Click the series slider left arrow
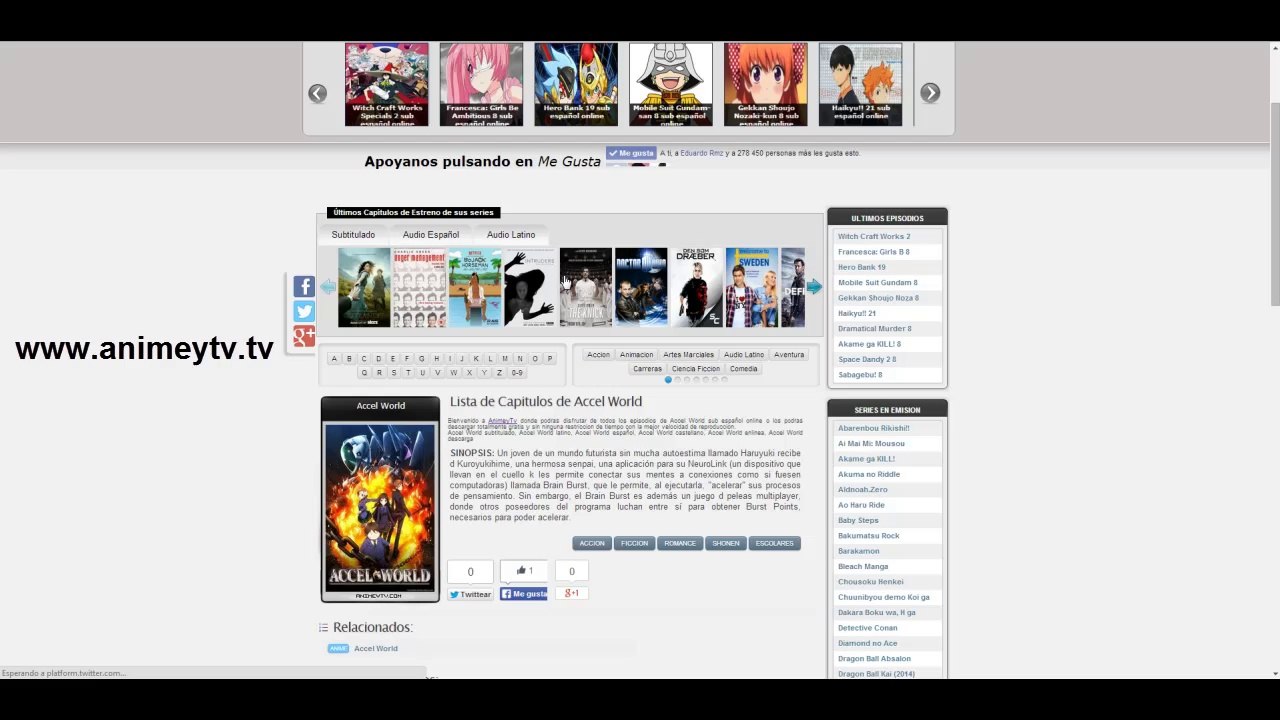This screenshot has width=1280, height=720. pos(328,288)
